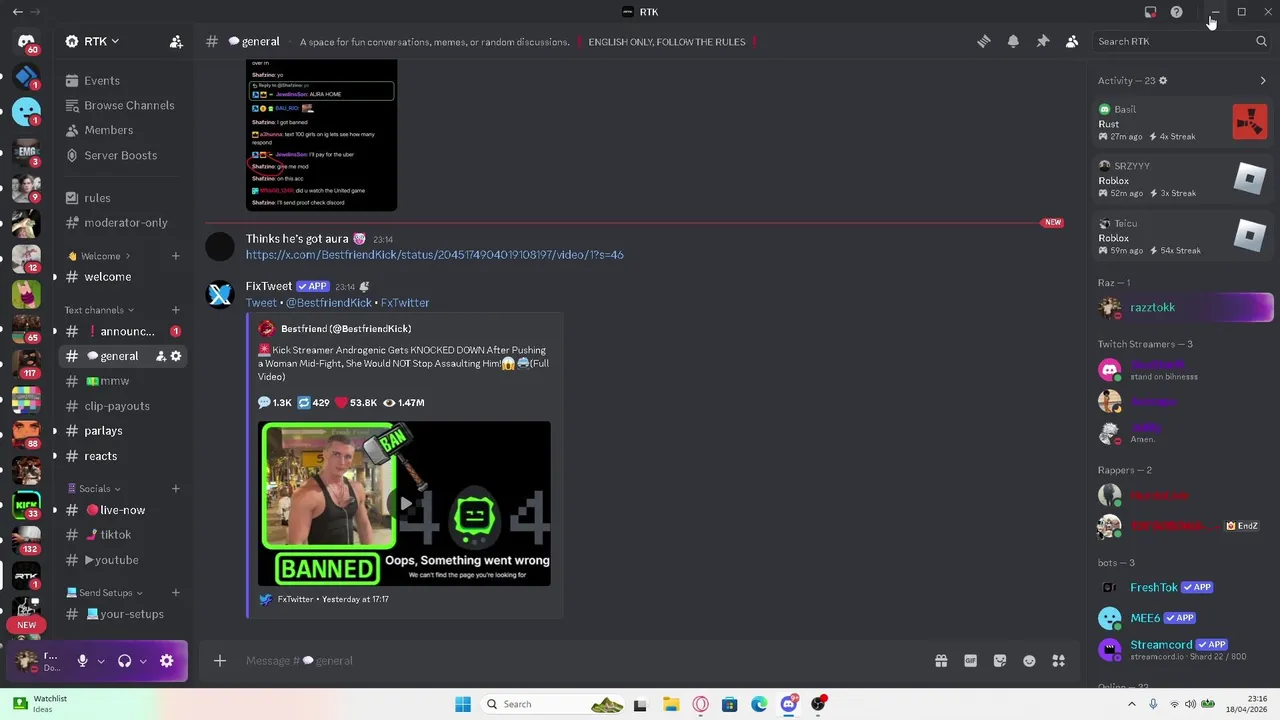Open headphone output options arrow
1280x720 pixels.
[x=143, y=661]
